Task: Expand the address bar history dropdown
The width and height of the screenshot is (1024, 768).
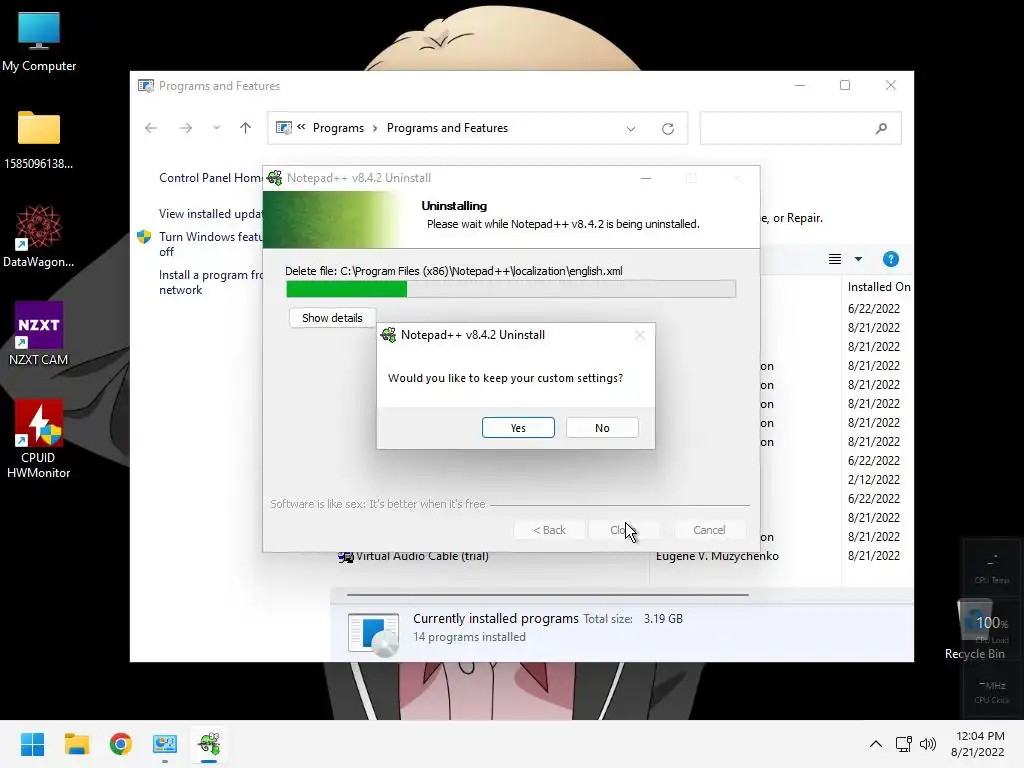Action: pyautogui.click(x=631, y=129)
